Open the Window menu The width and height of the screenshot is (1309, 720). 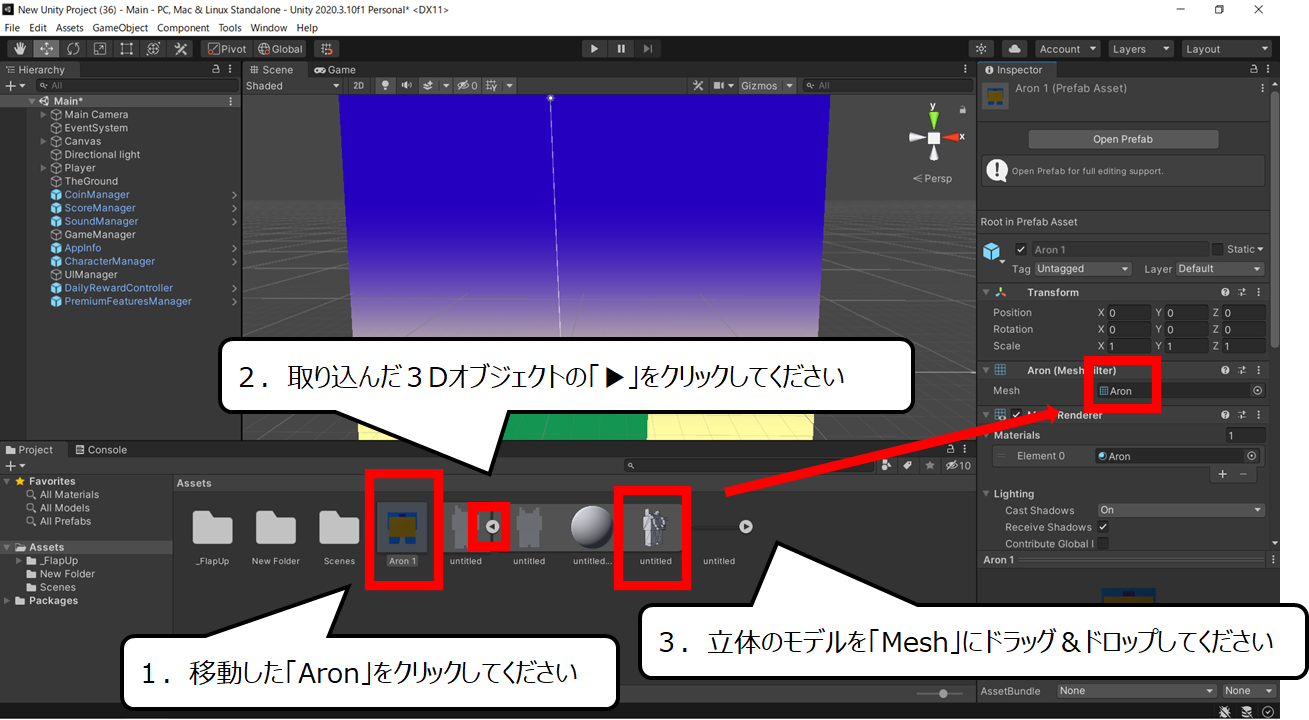pos(269,28)
